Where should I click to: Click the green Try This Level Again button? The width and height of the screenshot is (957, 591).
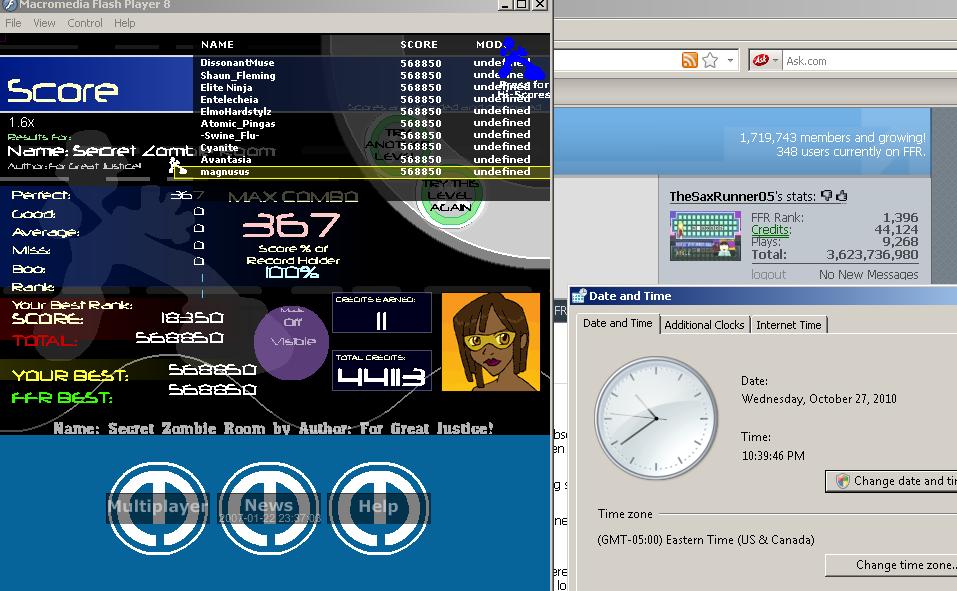(x=450, y=197)
